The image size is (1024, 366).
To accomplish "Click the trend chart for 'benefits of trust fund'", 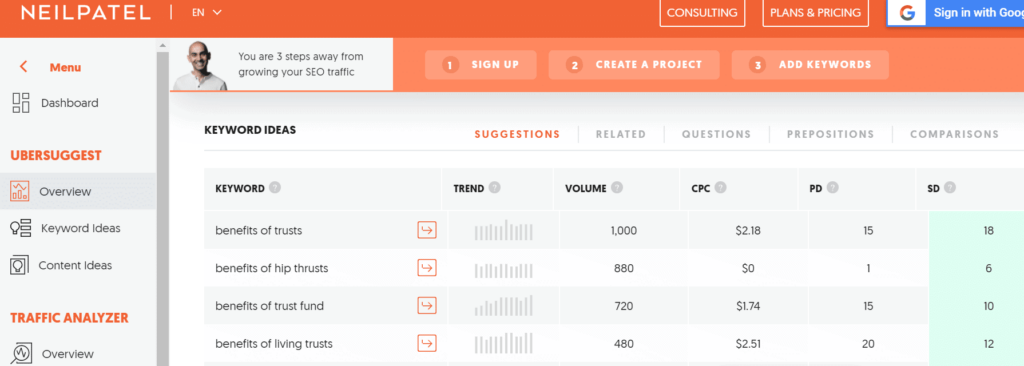I will point(504,306).
